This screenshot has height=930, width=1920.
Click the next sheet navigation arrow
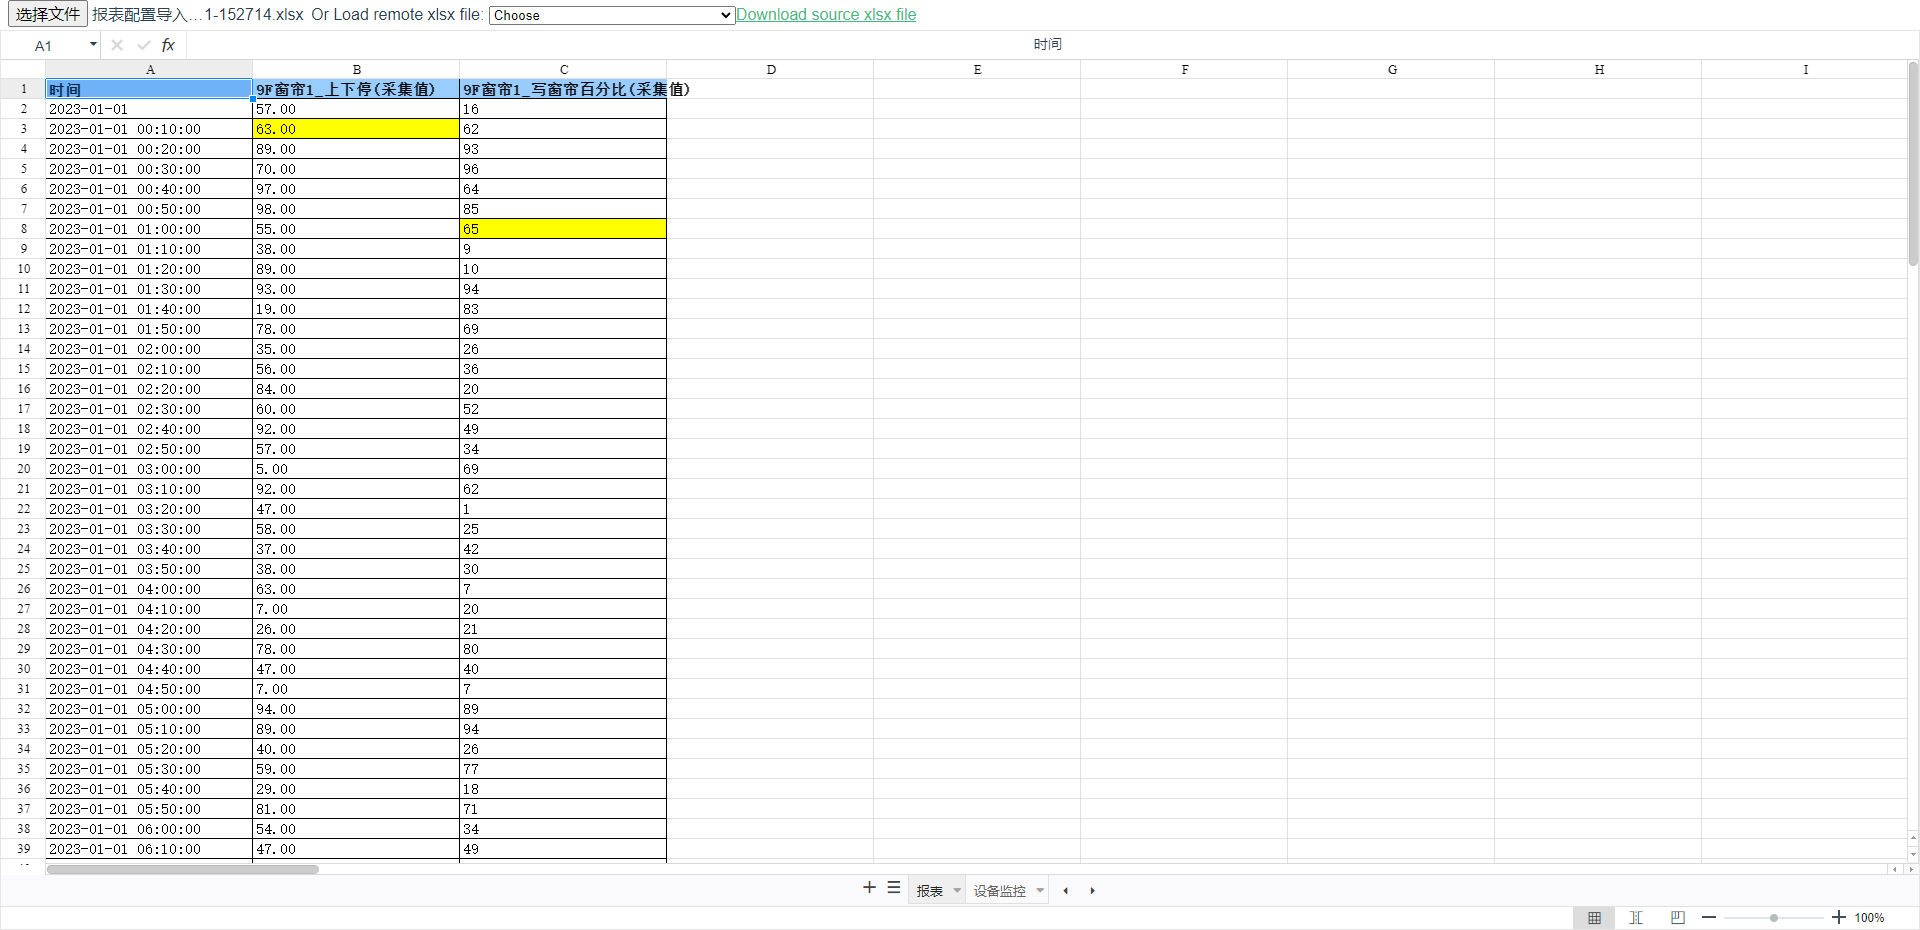[1092, 890]
